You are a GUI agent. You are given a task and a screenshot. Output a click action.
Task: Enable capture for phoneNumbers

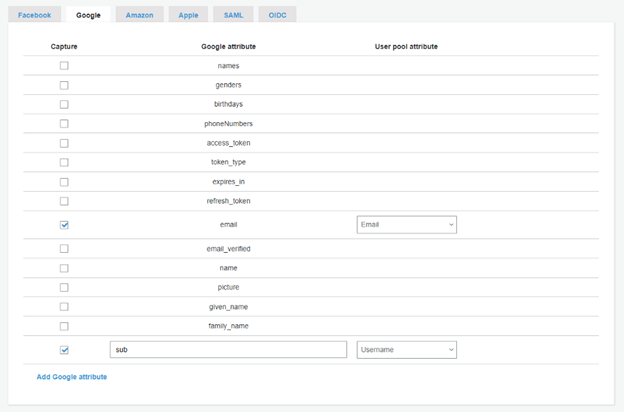pos(64,124)
